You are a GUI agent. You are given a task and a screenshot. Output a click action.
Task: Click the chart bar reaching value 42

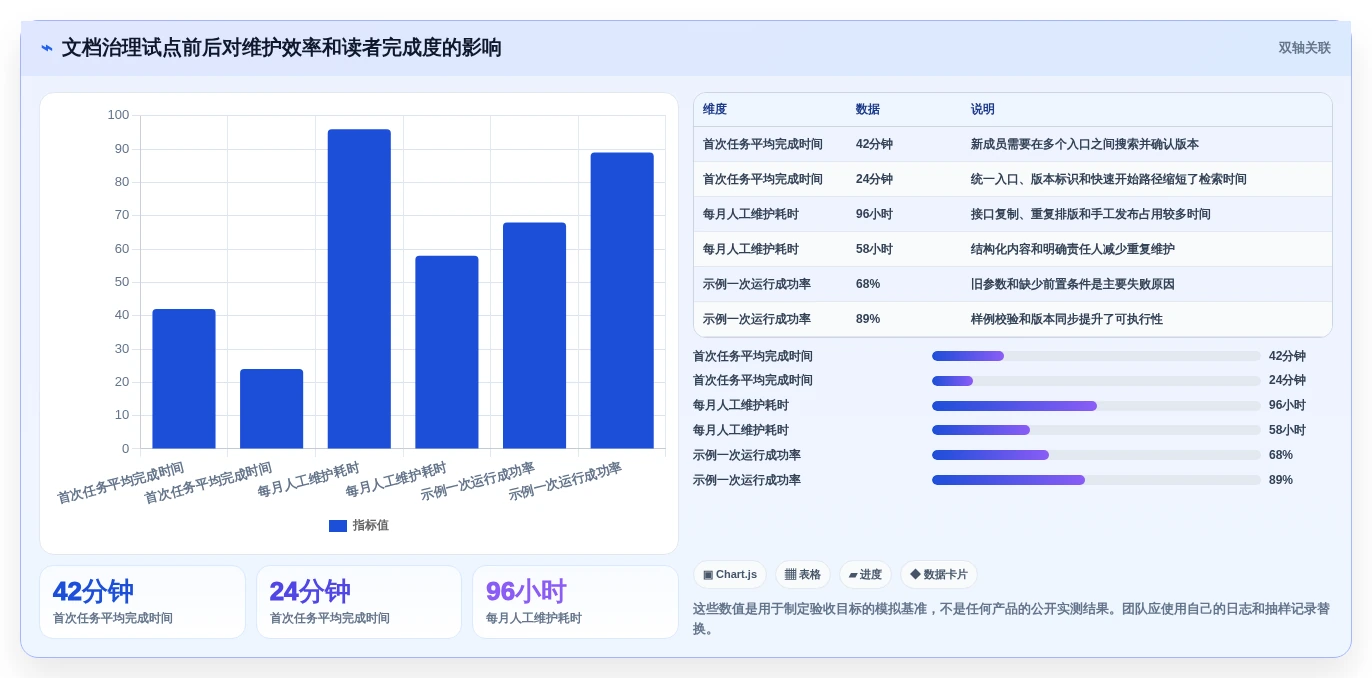184,379
